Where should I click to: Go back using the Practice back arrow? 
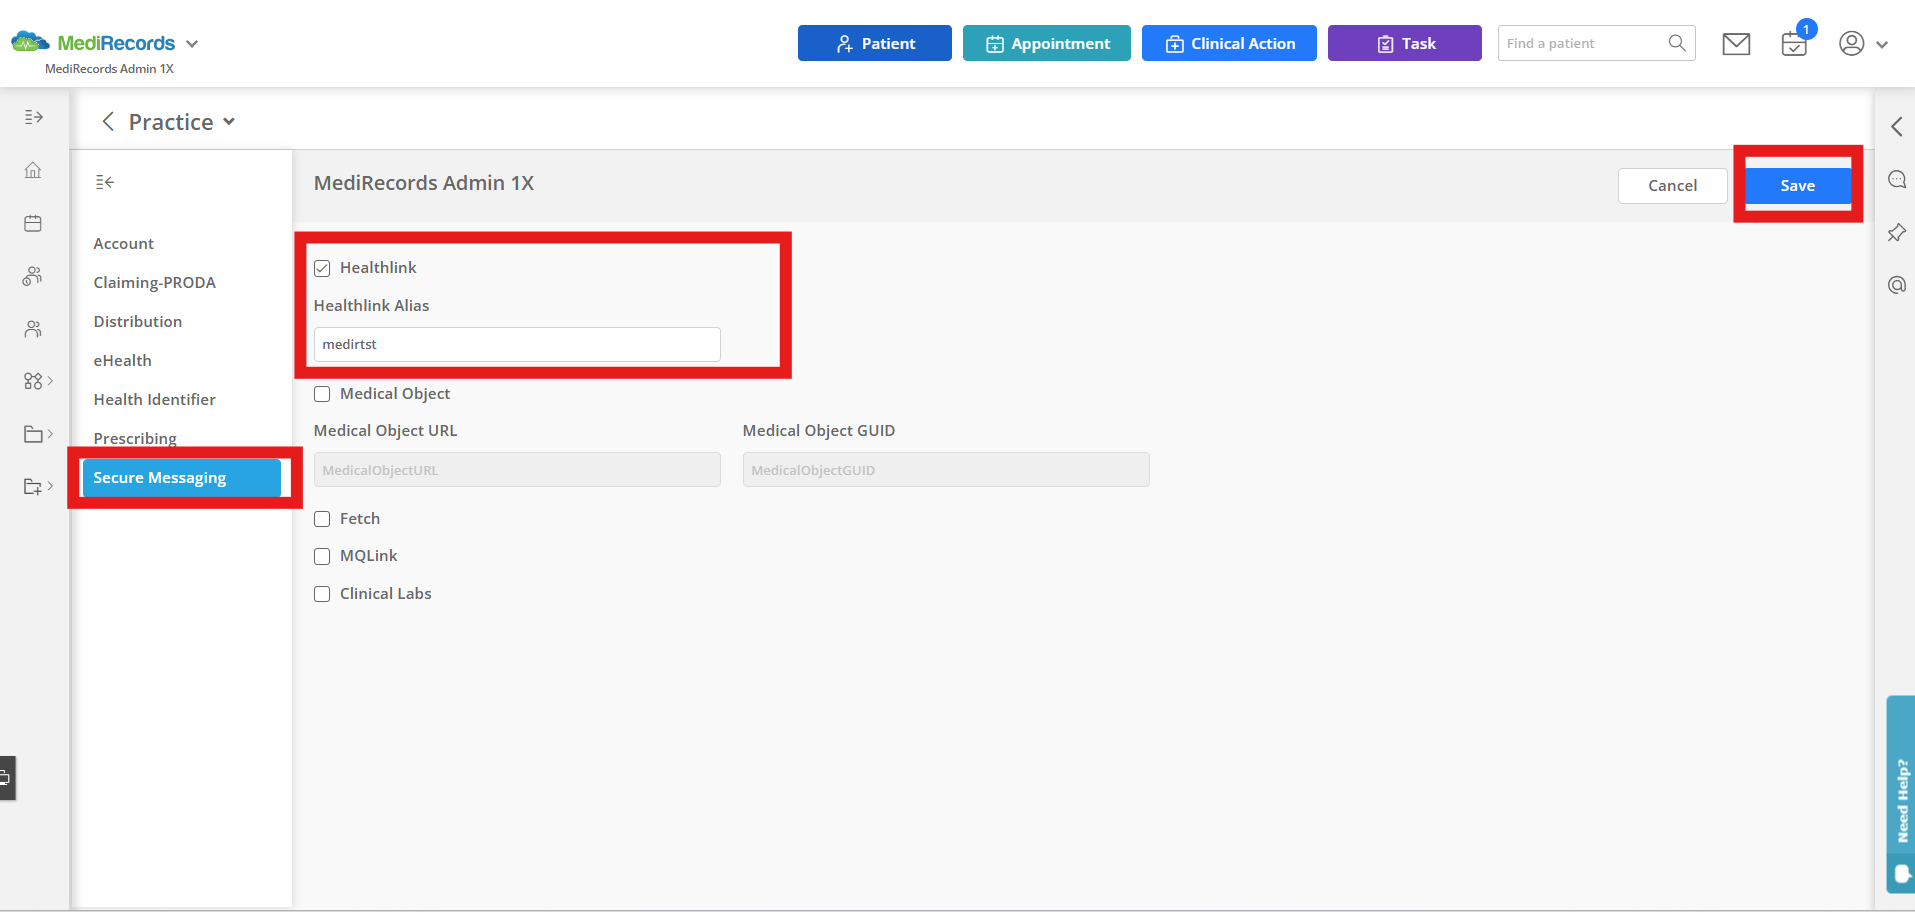pyautogui.click(x=108, y=122)
